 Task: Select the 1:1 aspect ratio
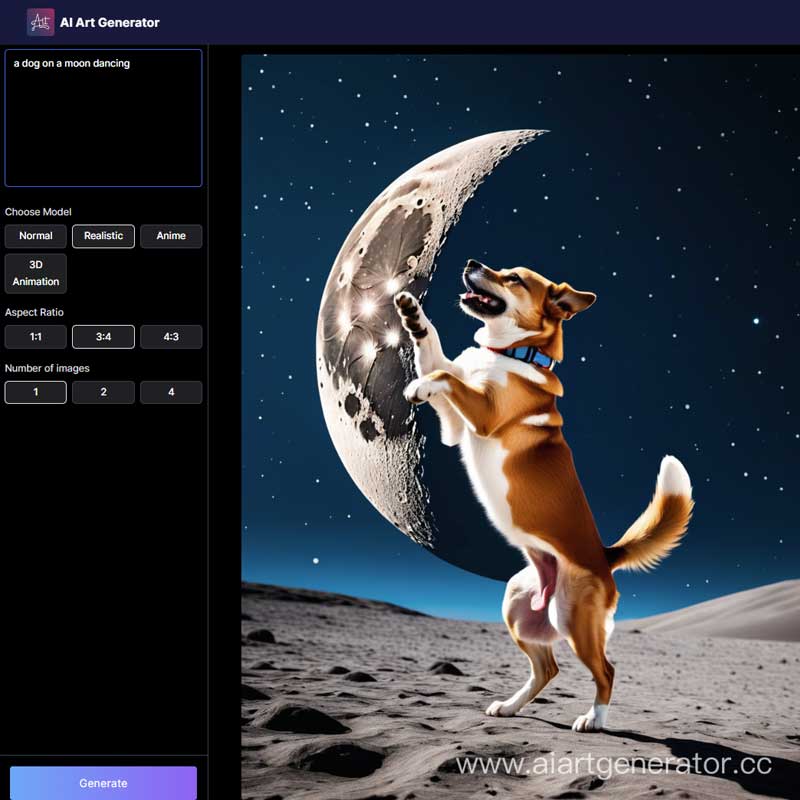click(35, 337)
